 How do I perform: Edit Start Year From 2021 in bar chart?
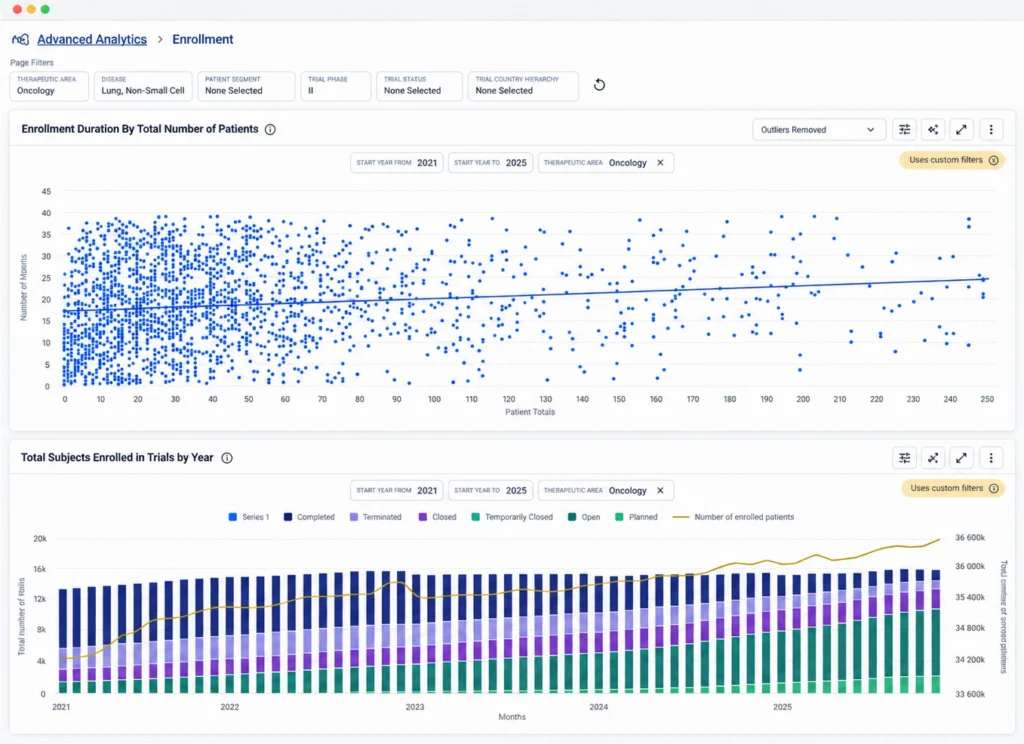396,491
